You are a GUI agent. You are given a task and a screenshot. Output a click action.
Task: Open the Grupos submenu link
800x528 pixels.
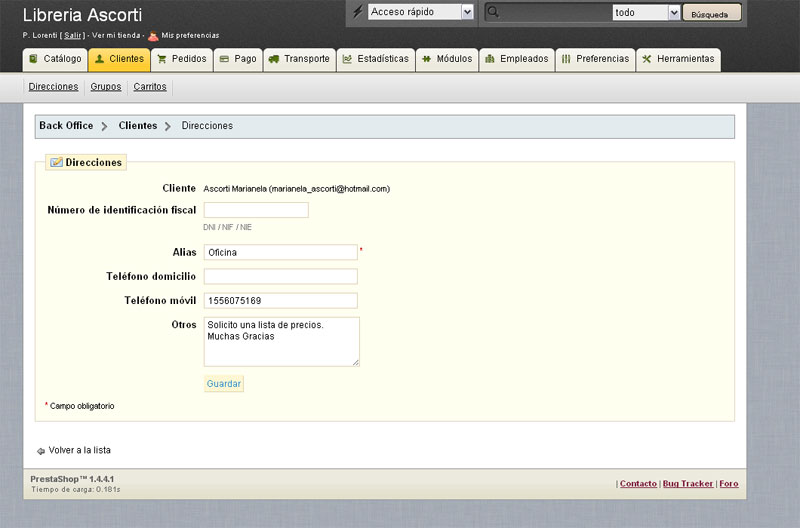(106, 87)
